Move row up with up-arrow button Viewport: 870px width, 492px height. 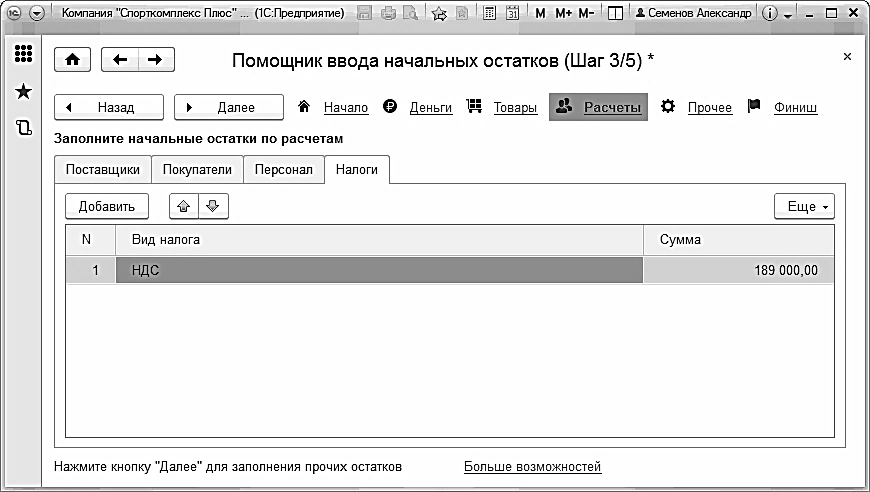[x=184, y=206]
